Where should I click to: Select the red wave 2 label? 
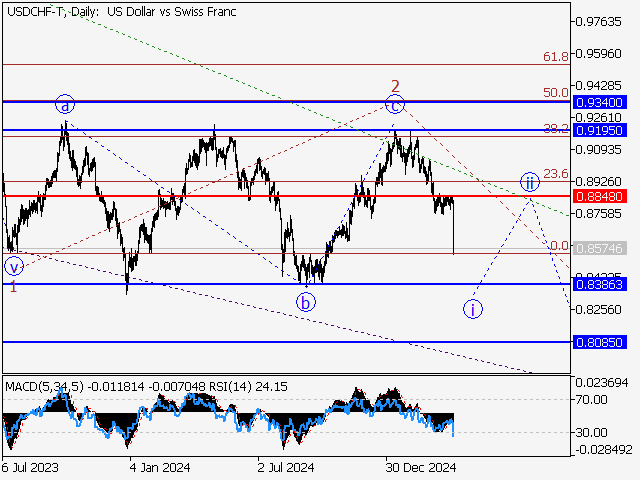point(395,85)
